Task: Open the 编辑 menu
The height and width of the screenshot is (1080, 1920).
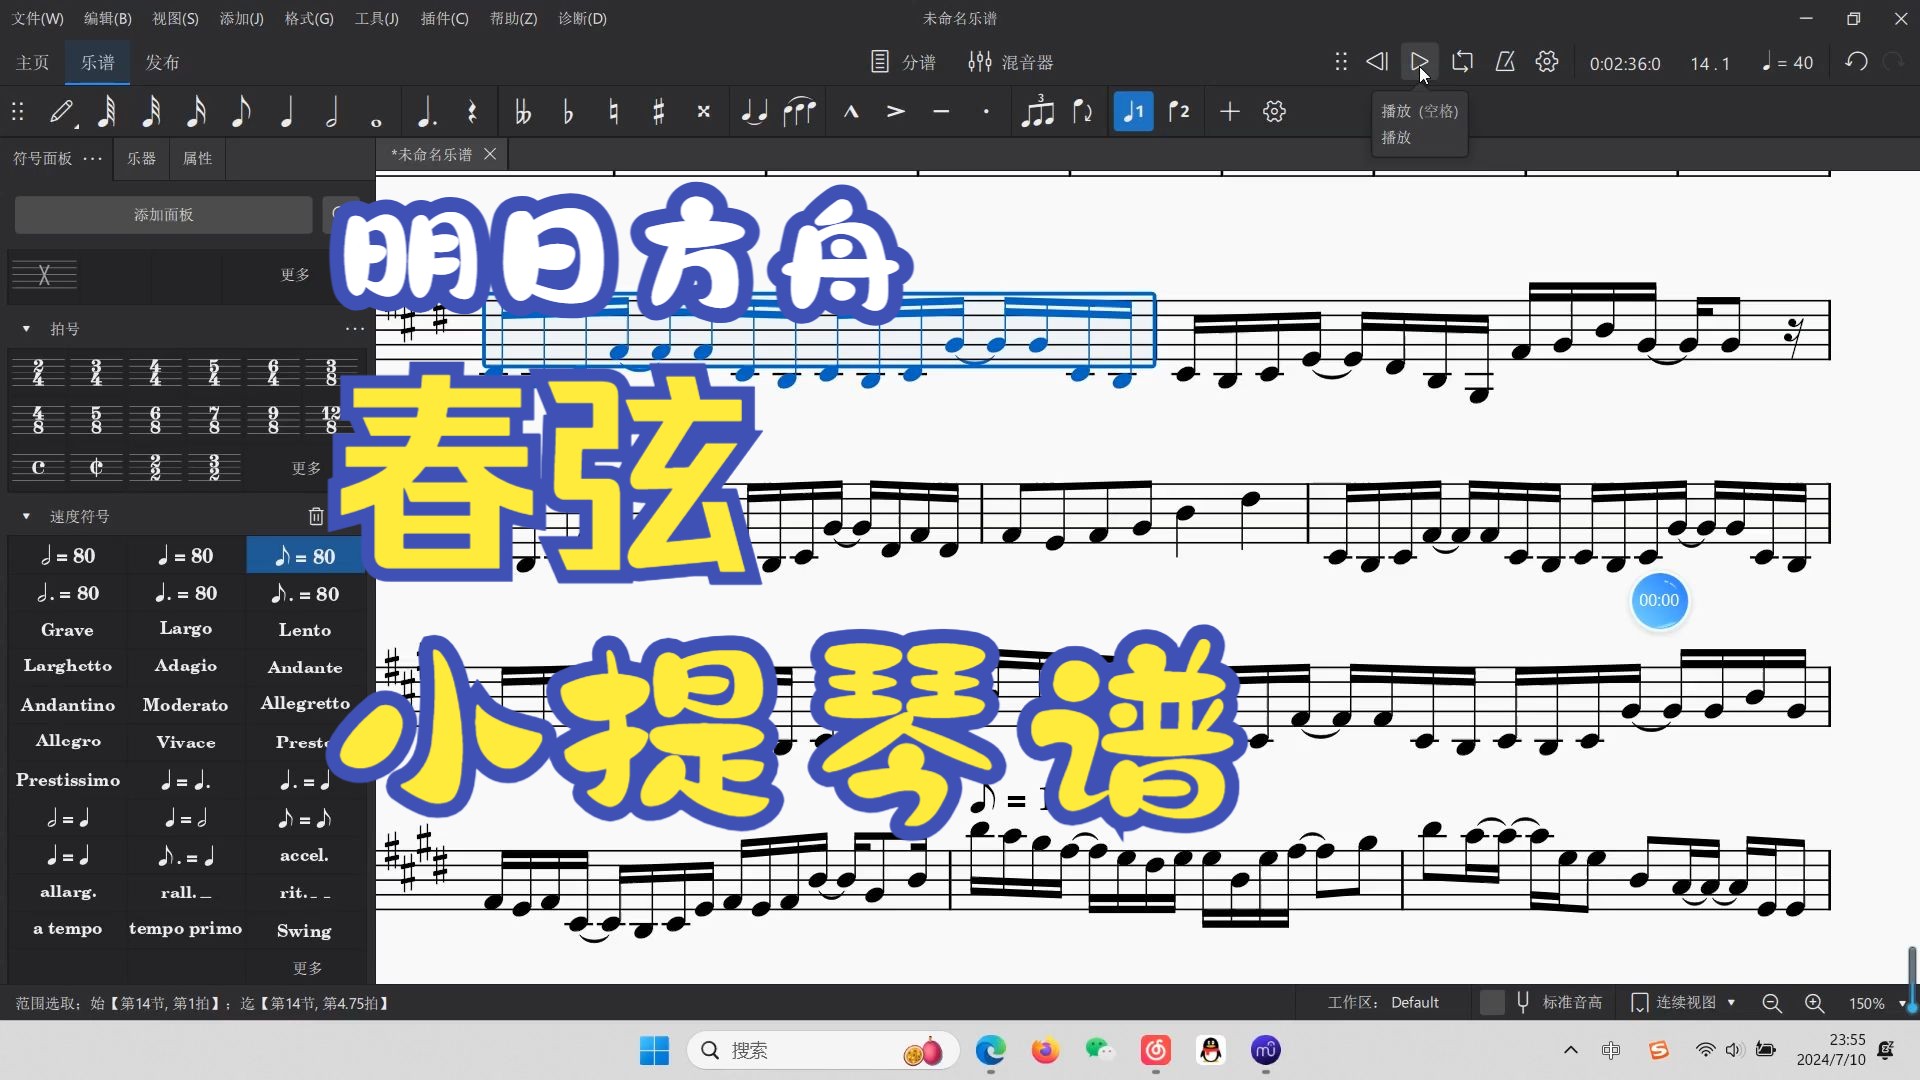Action: pyautogui.click(x=107, y=18)
